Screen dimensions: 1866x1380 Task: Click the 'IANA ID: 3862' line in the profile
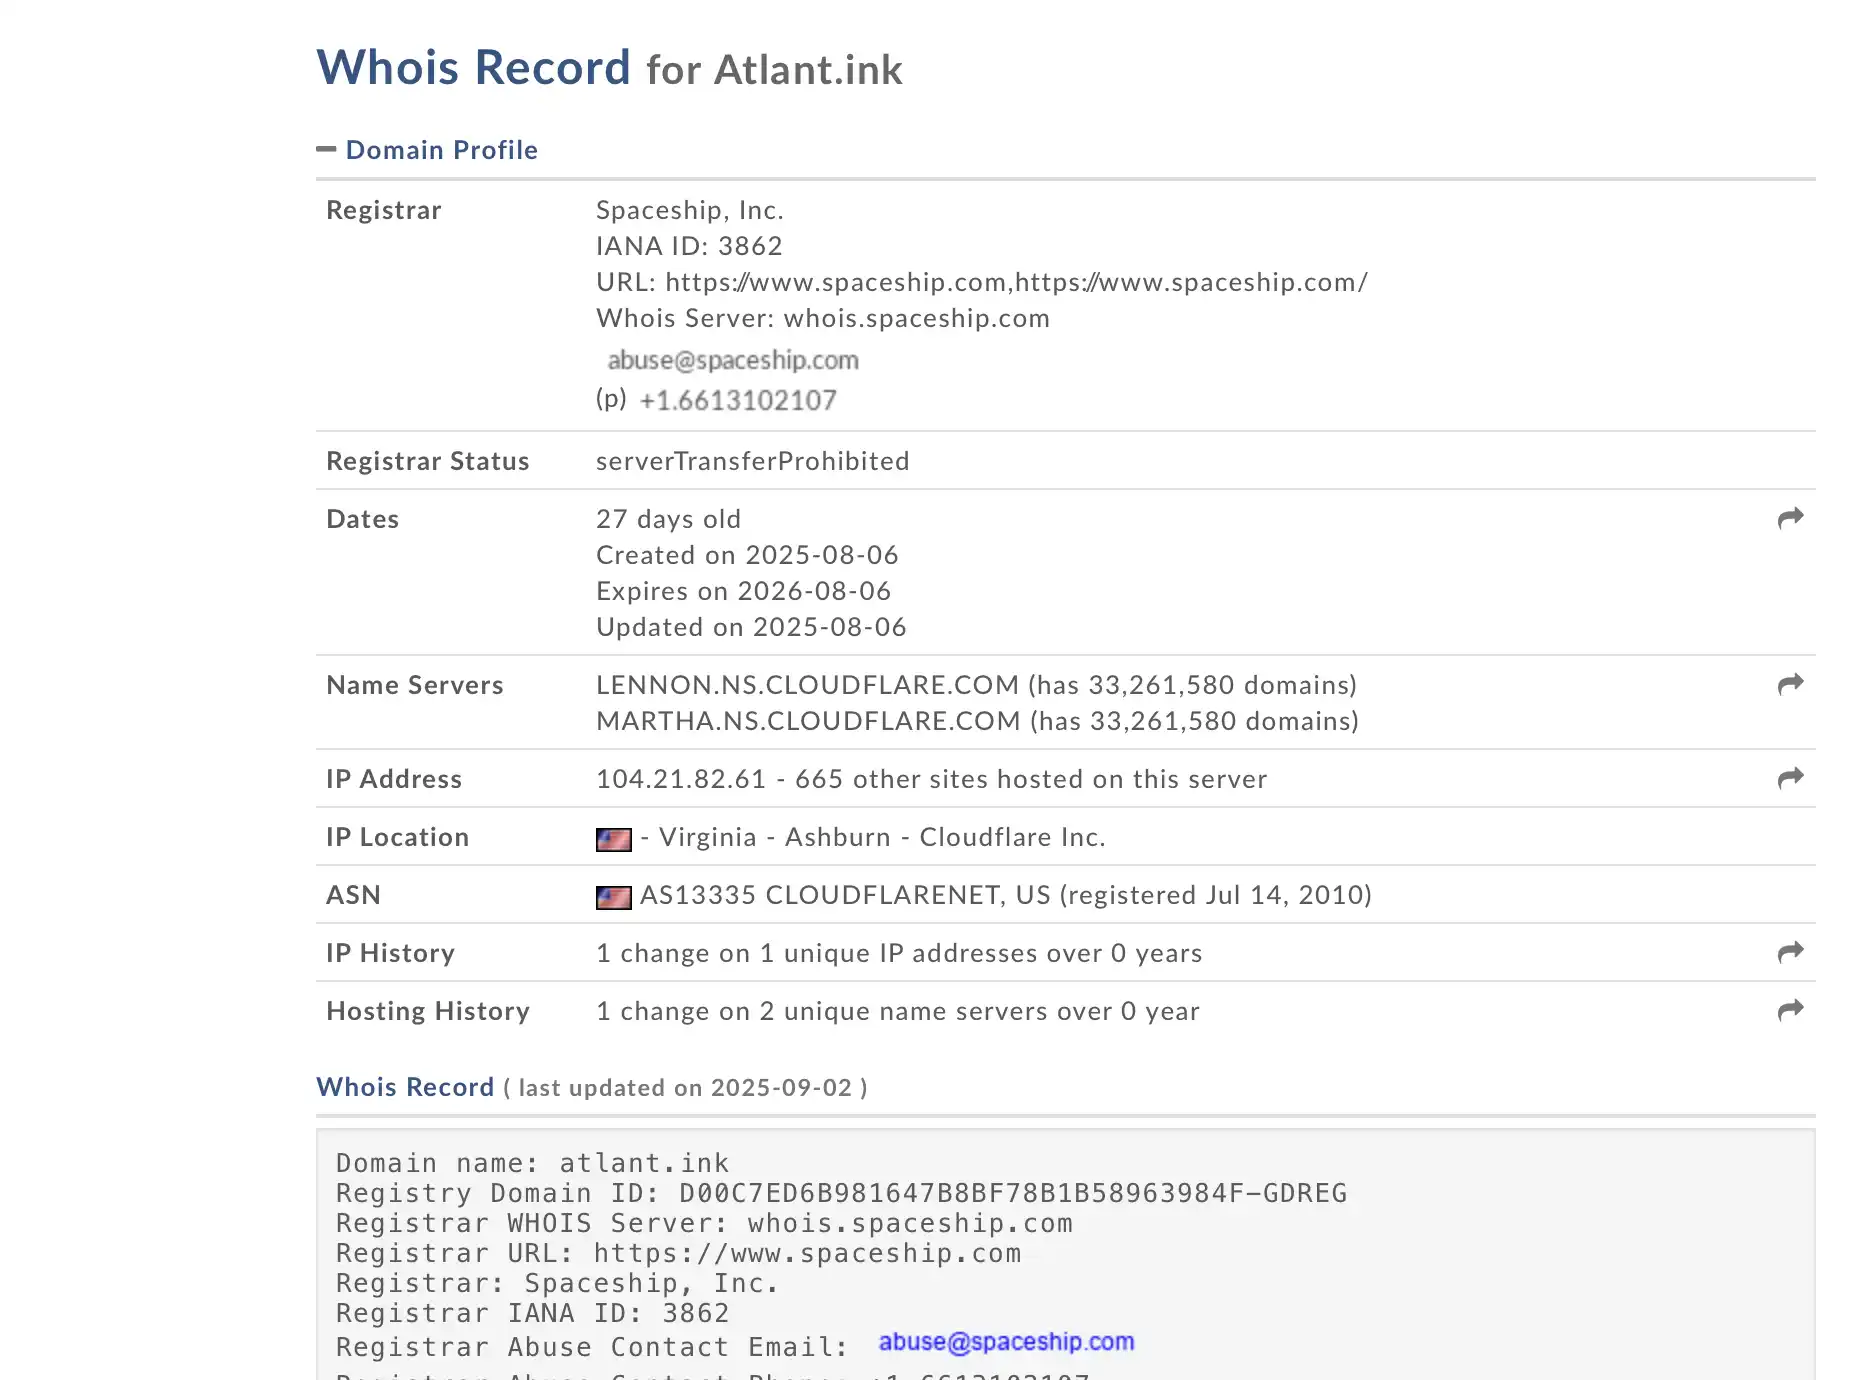click(689, 246)
